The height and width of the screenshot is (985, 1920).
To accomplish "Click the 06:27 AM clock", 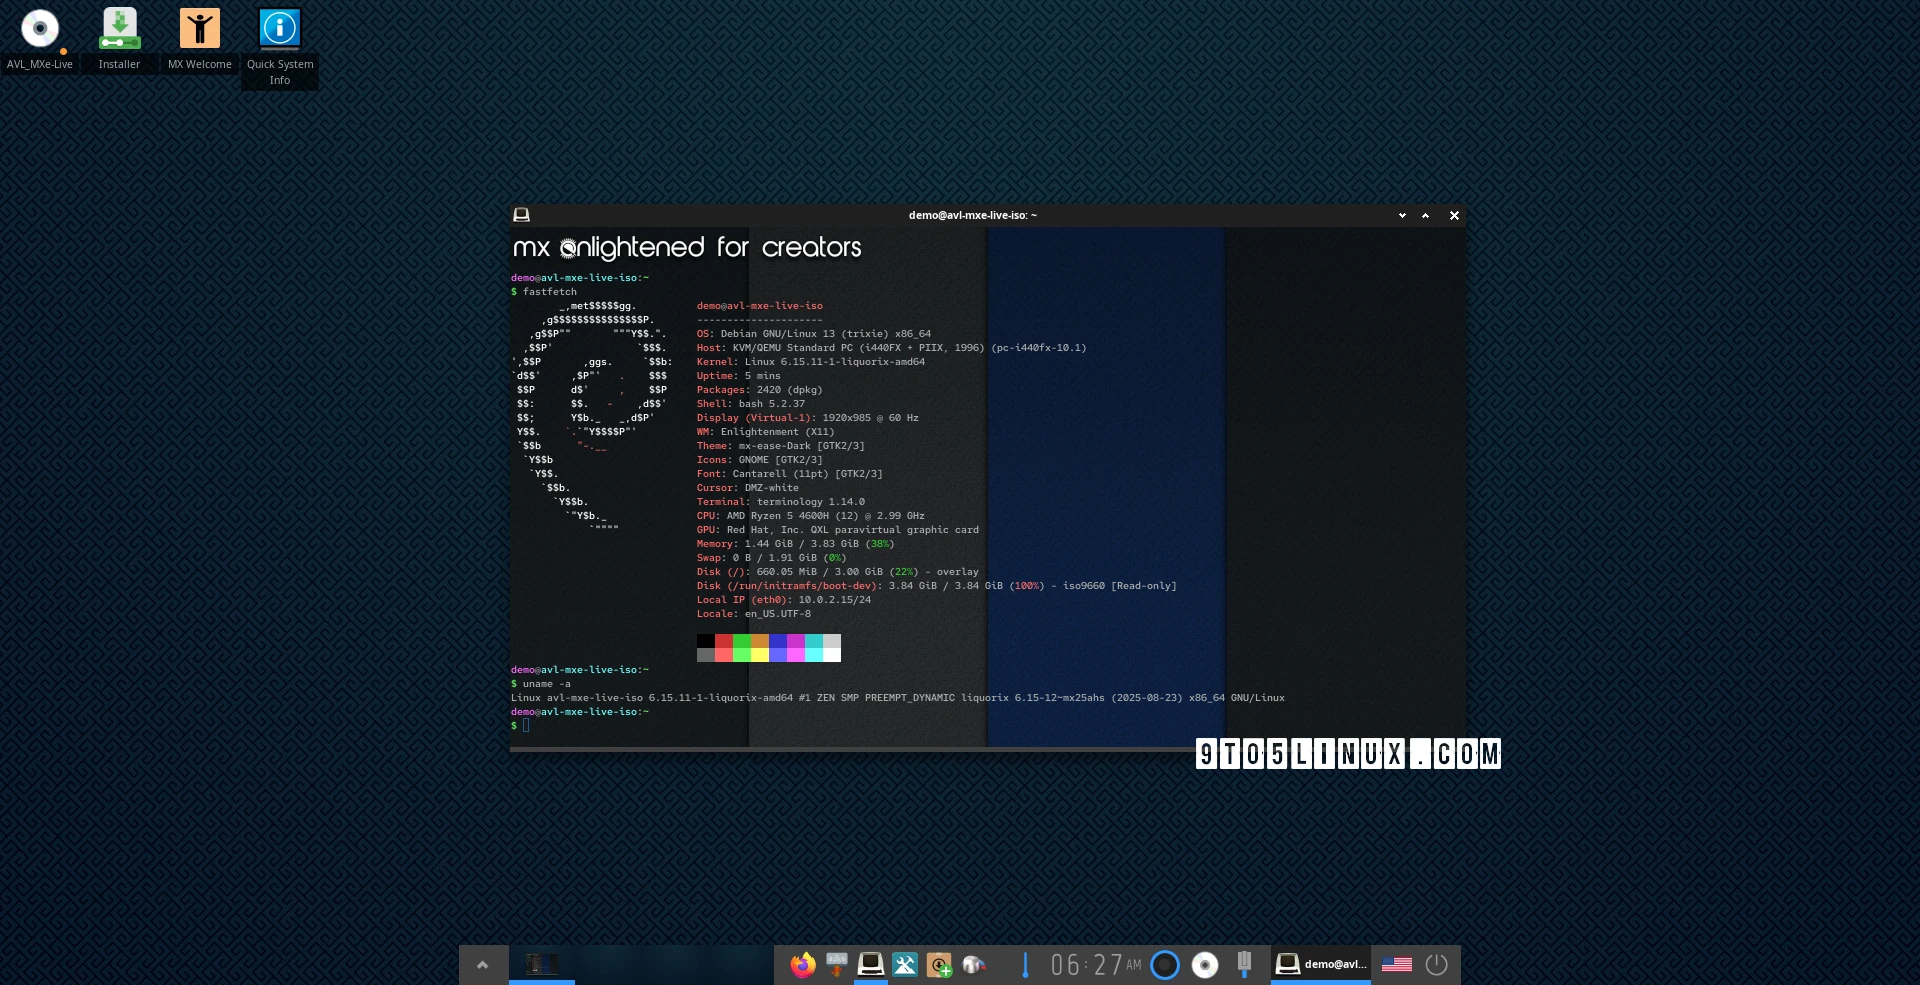I will coord(1095,965).
